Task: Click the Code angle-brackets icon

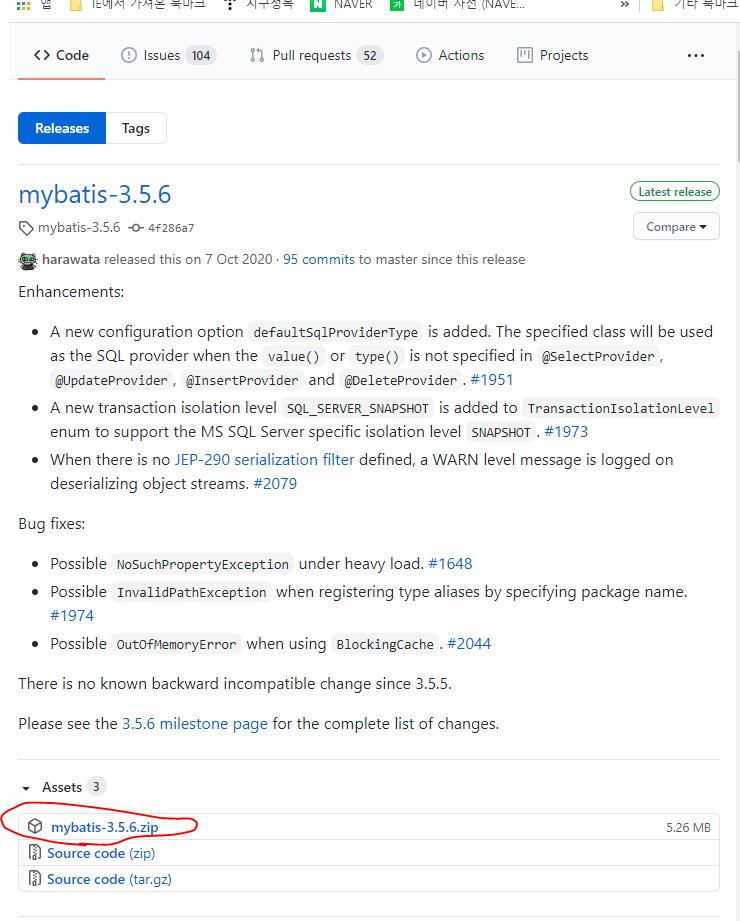Action: (x=42, y=55)
